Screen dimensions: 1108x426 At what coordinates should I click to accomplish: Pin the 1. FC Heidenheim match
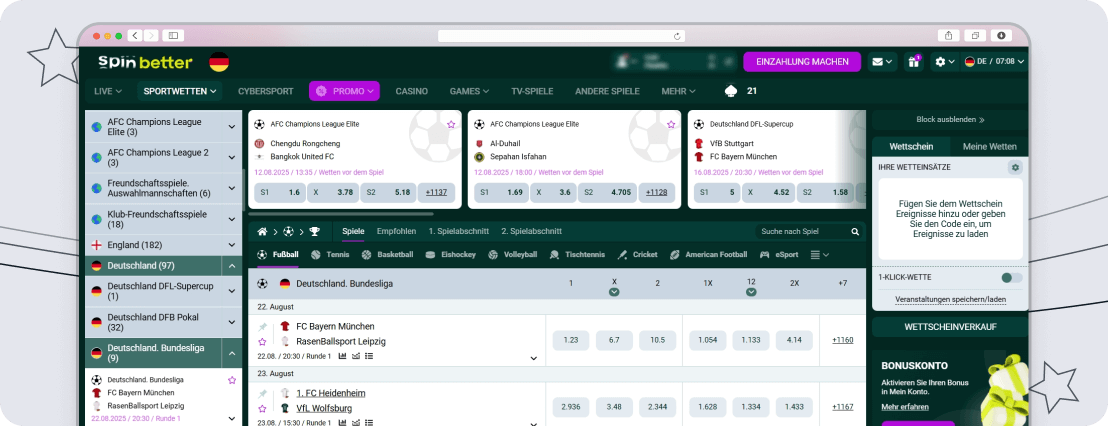click(262, 394)
